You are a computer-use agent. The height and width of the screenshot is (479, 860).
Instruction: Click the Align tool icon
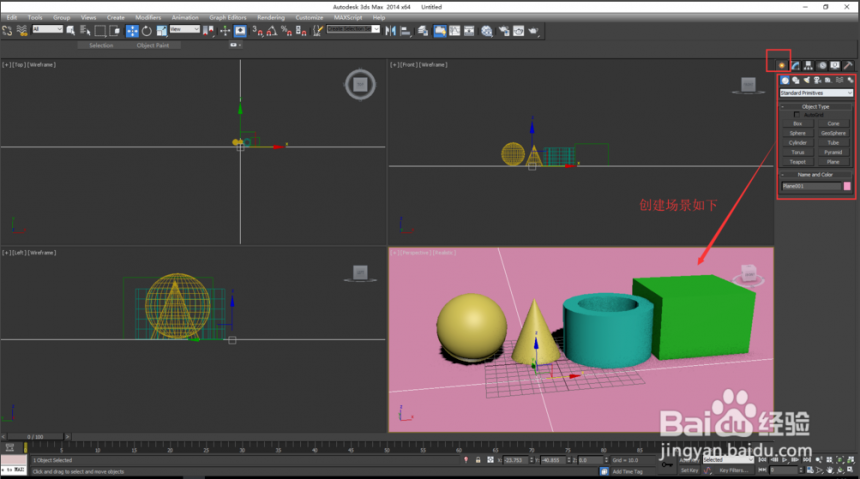[405, 31]
